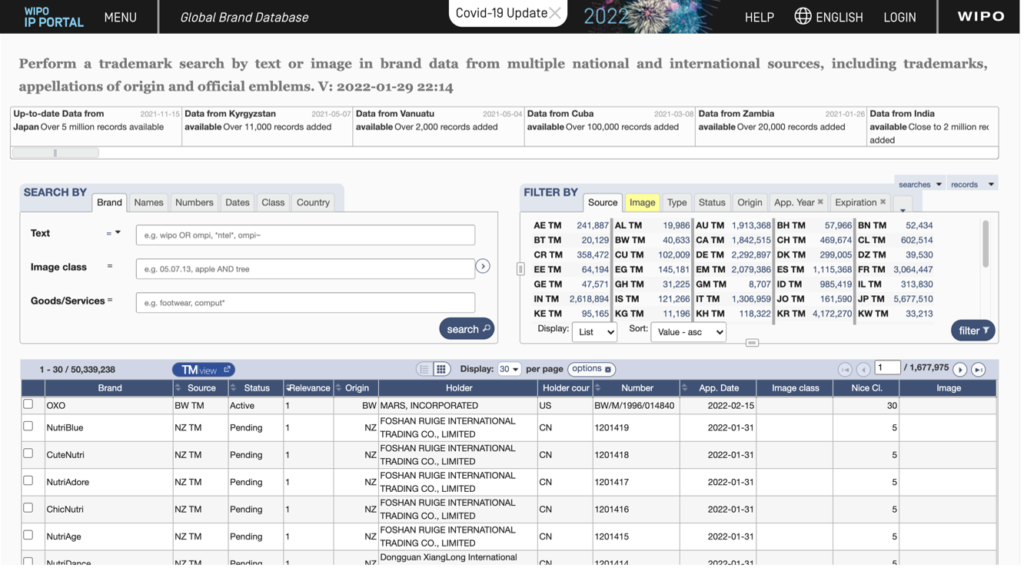This screenshot has width=1024, height=568.
Task: Sort results by App. Date column arrows
Action: click(x=684, y=388)
